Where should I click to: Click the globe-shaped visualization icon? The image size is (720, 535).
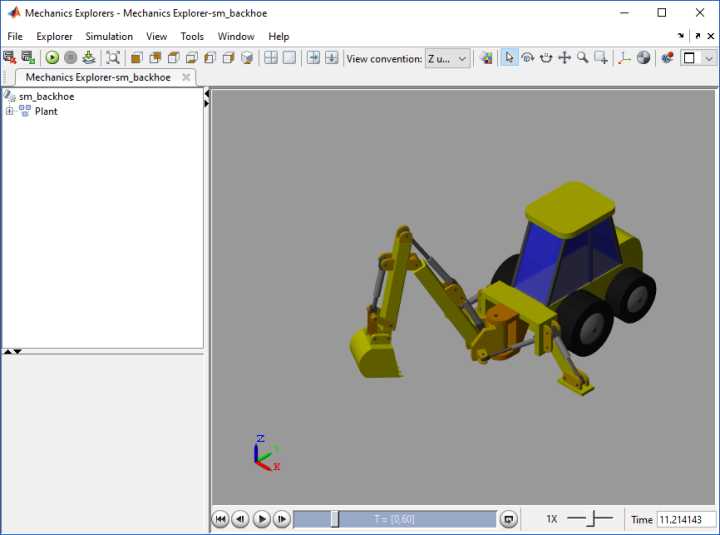click(x=643, y=58)
